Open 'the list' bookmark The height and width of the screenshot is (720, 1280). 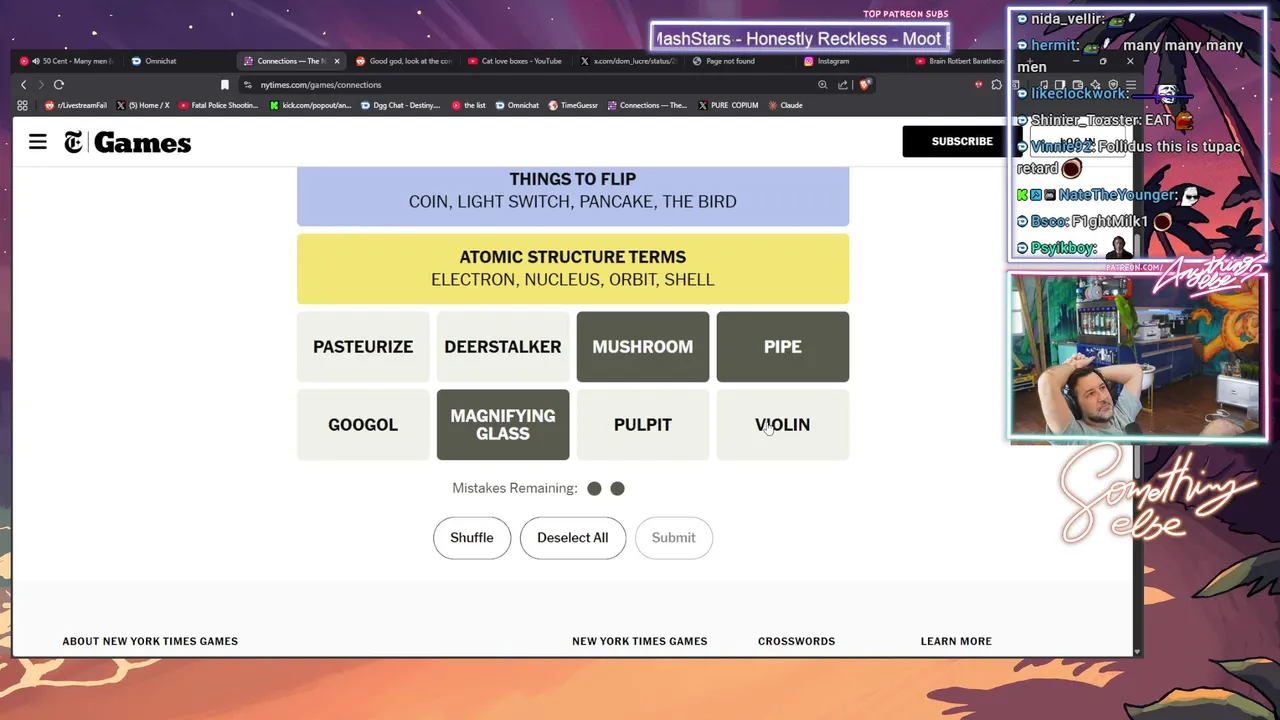pyautogui.click(x=469, y=105)
